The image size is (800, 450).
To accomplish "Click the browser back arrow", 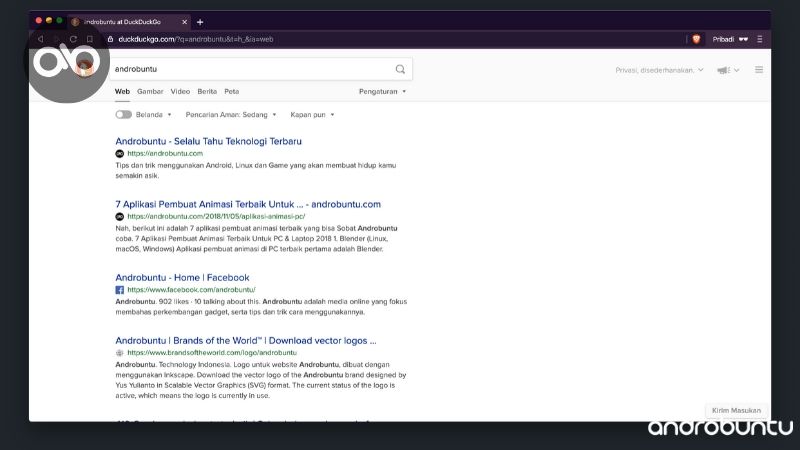I will 40,39.
